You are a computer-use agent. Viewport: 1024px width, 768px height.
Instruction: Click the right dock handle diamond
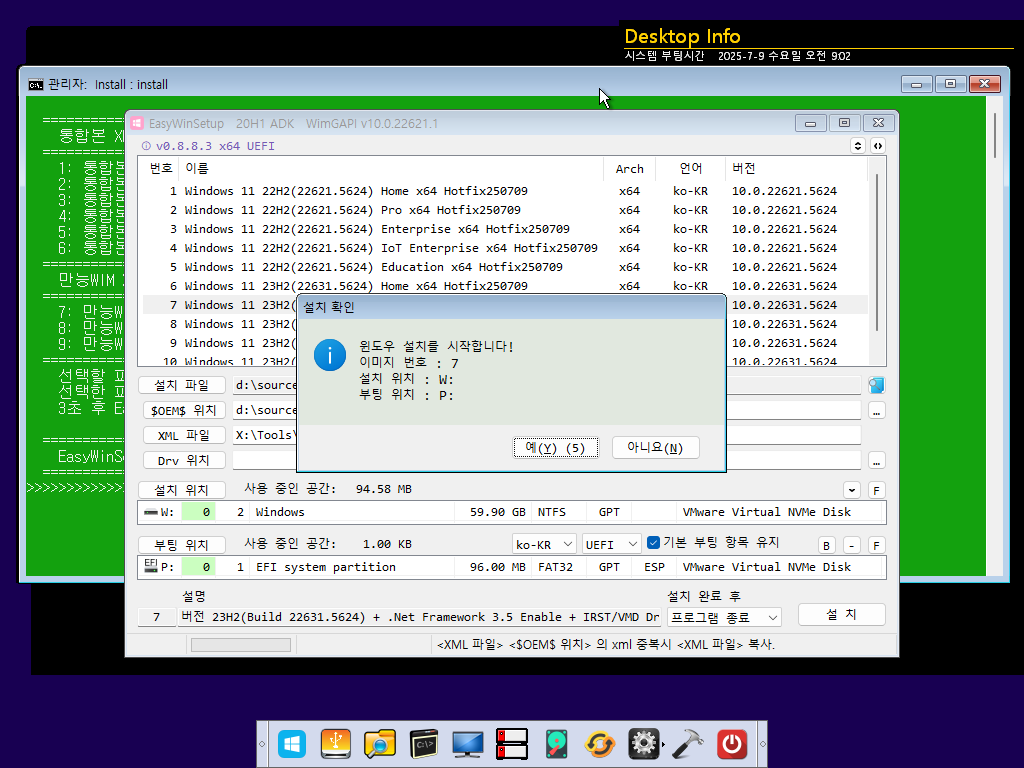pyautogui.click(x=762, y=744)
